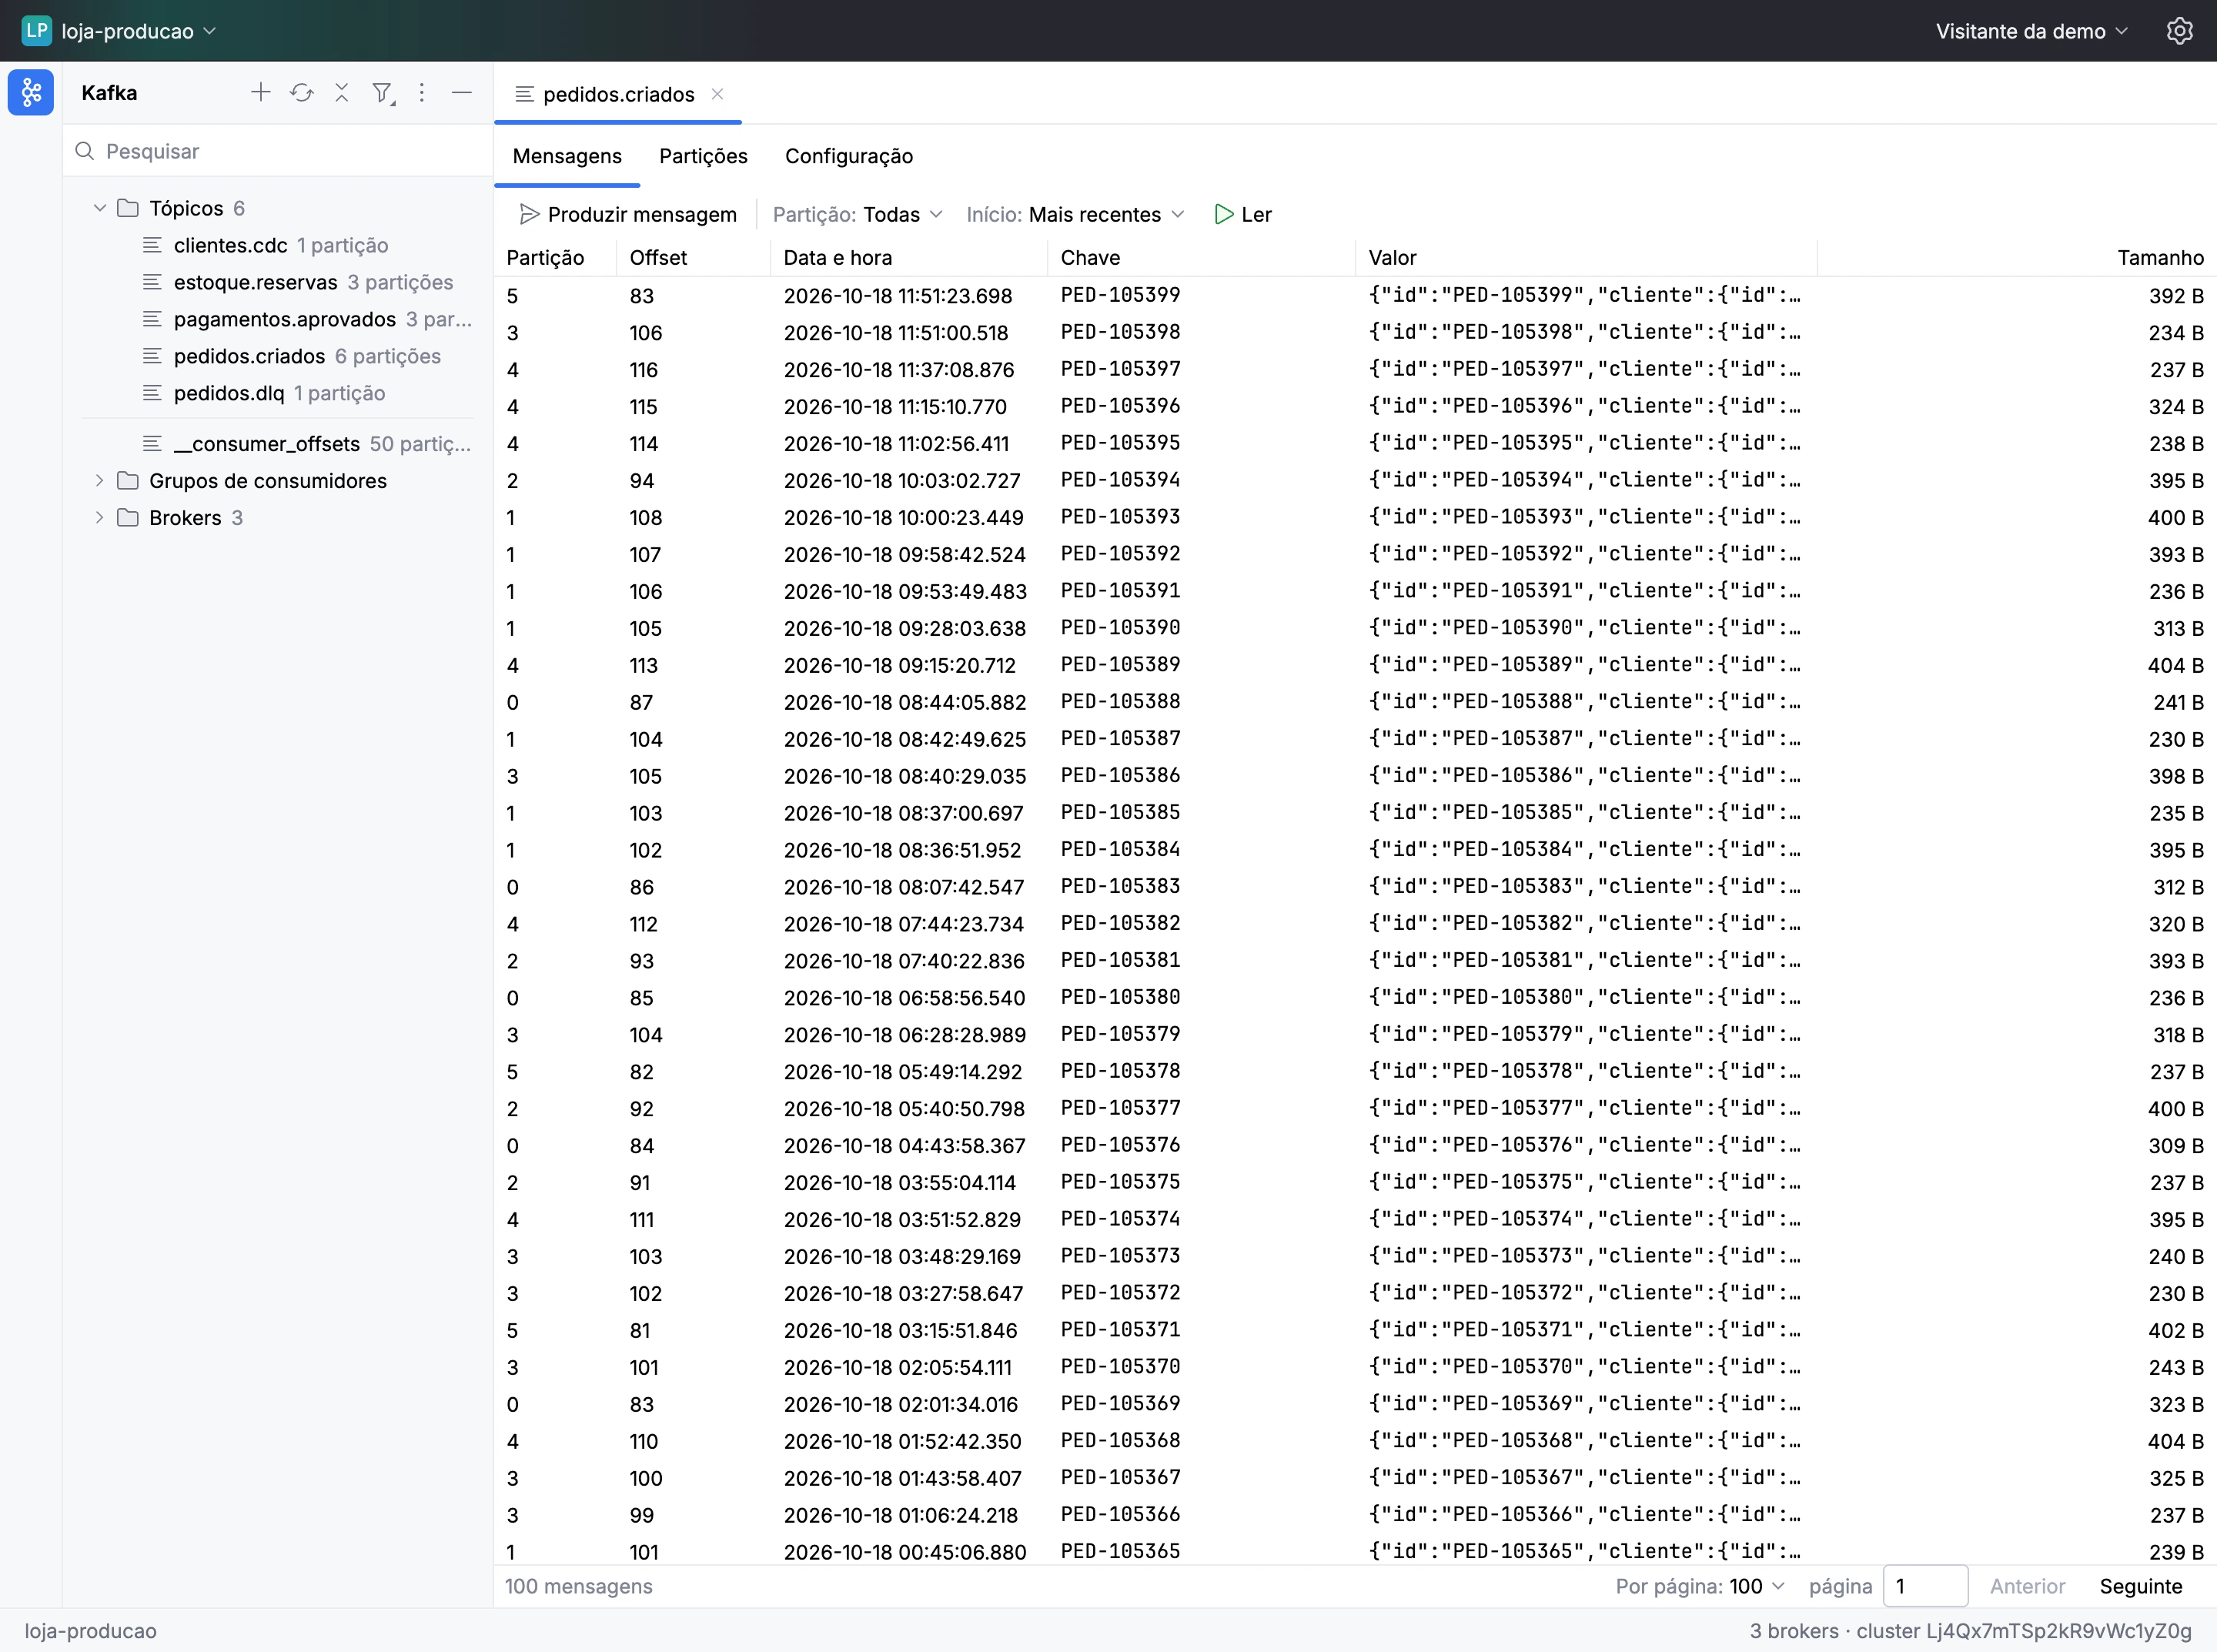Collapse the Tópicos tree node

tap(99, 208)
